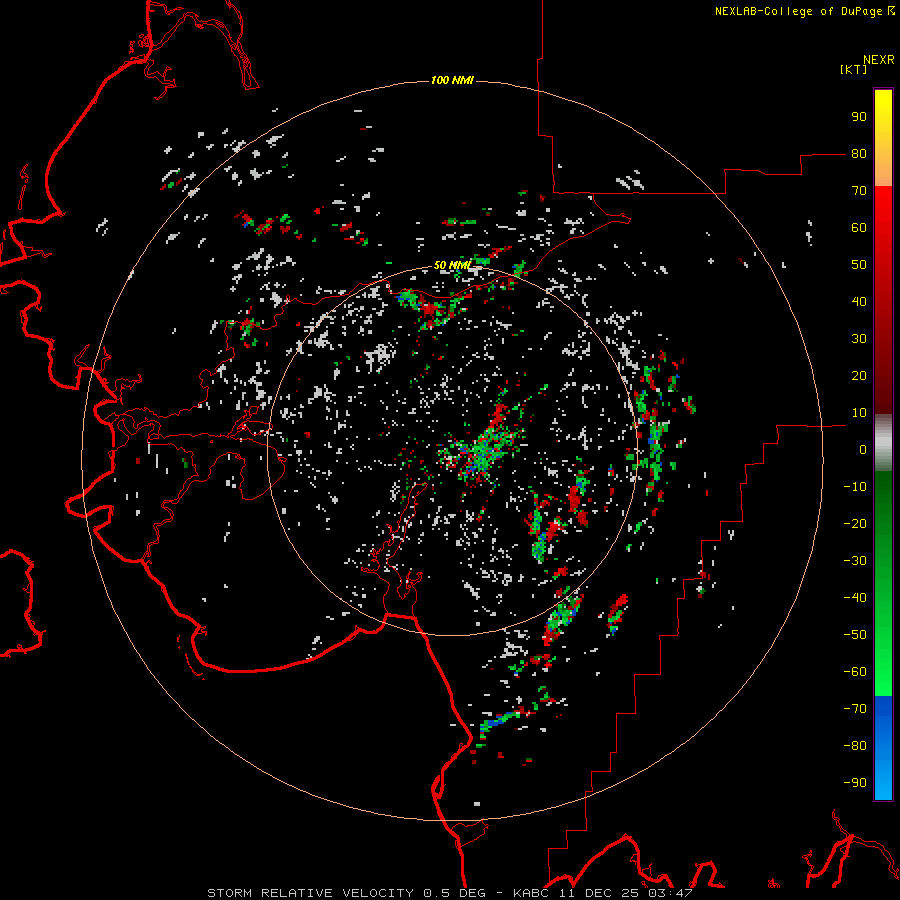The image size is (900, 900).
Task: Click the 70 value on the velocity scale
Action: pos(859,191)
